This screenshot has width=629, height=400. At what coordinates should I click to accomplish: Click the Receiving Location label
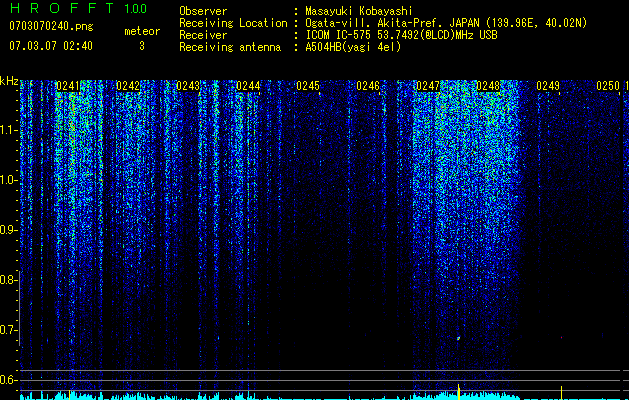233,23
